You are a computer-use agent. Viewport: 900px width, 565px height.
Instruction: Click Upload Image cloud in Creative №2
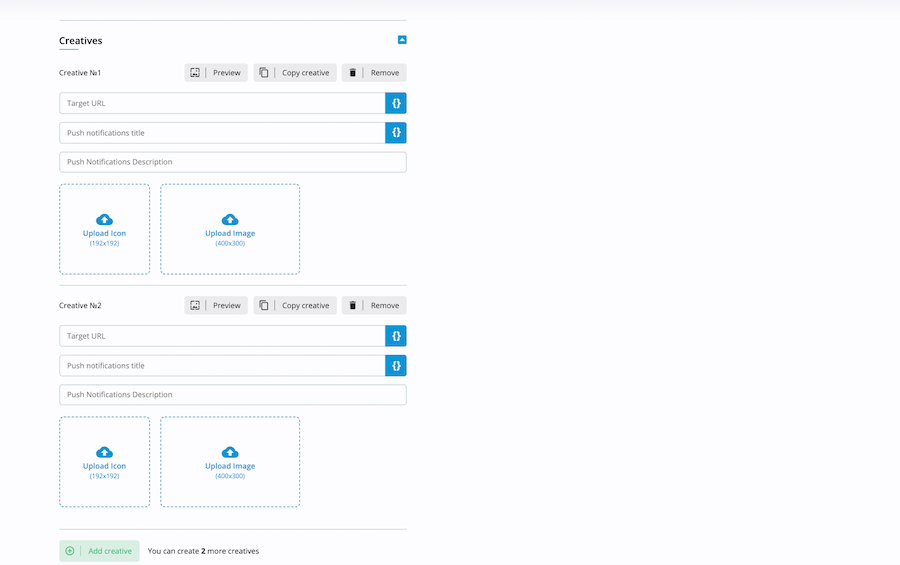(230, 452)
